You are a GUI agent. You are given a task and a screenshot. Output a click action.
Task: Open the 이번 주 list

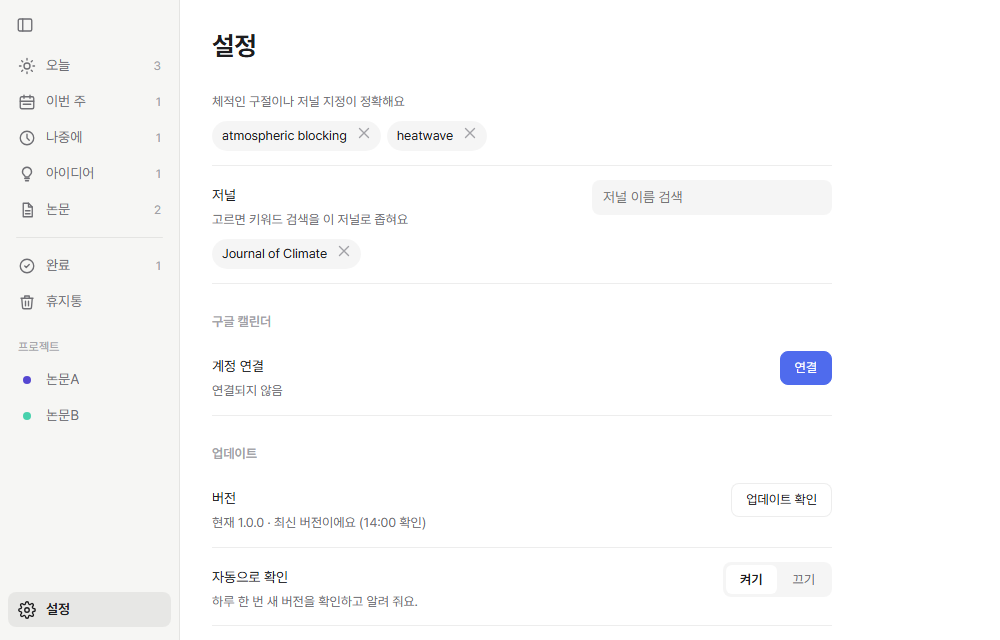89,102
